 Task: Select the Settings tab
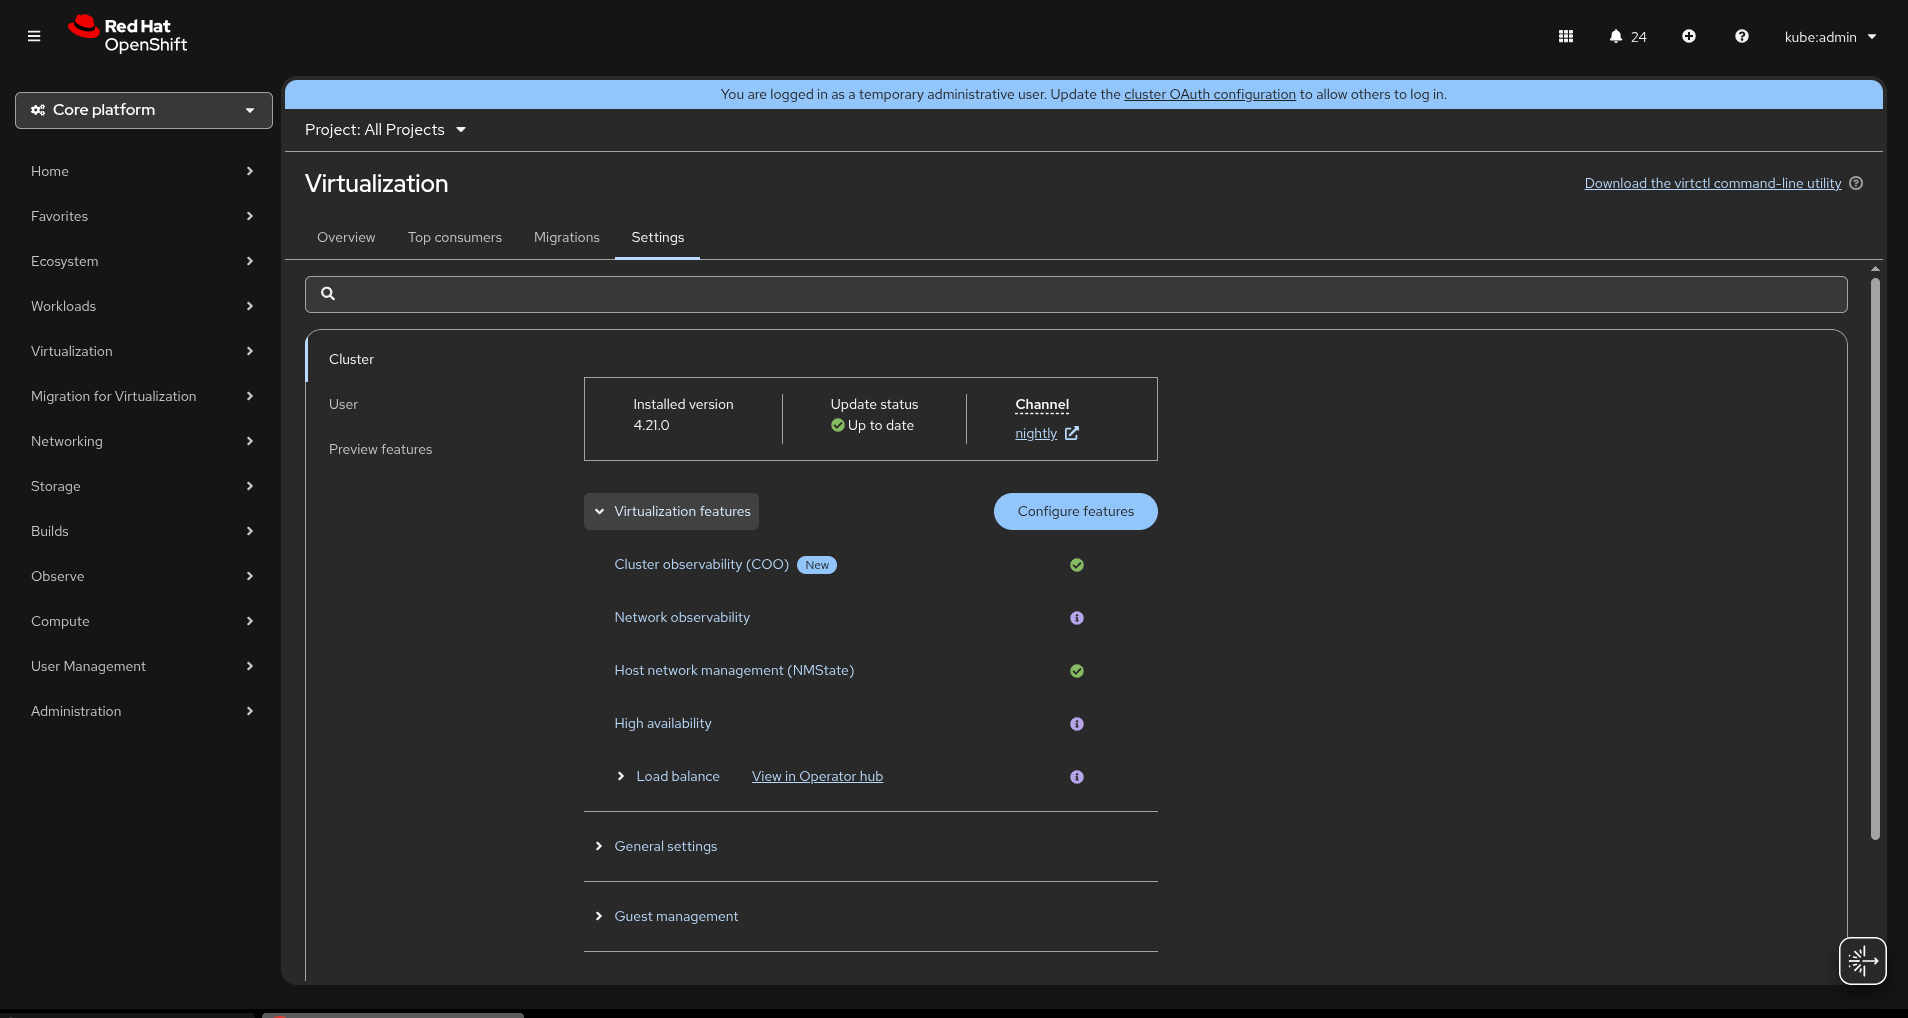(658, 237)
